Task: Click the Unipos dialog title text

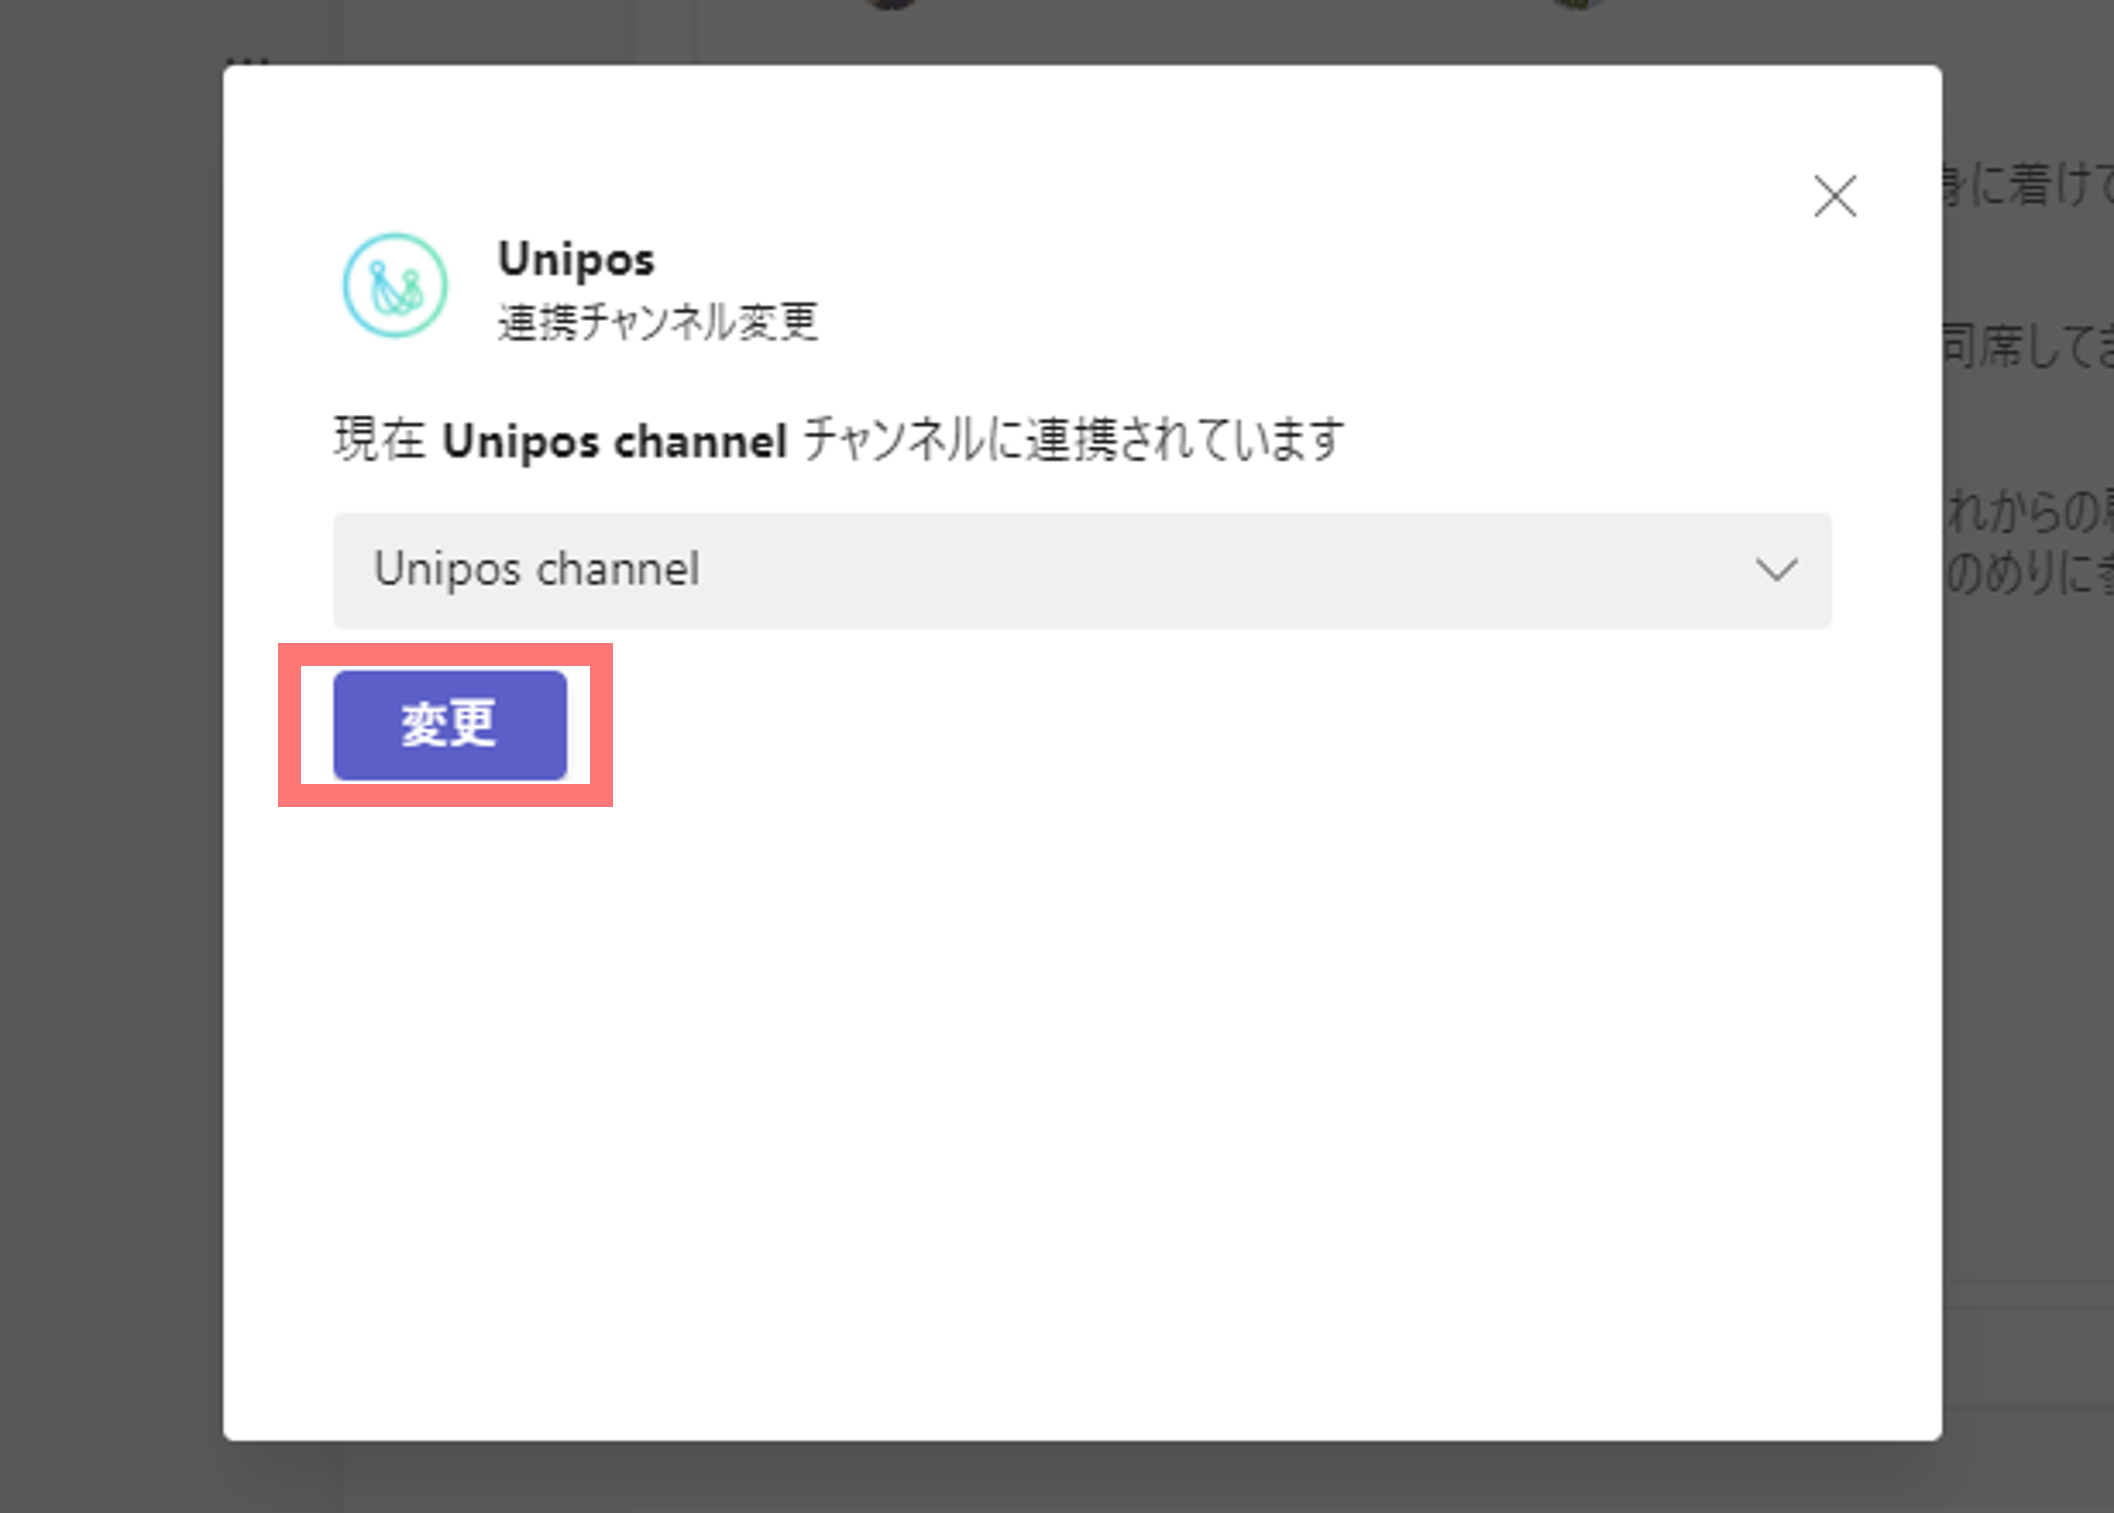Action: pos(577,258)
